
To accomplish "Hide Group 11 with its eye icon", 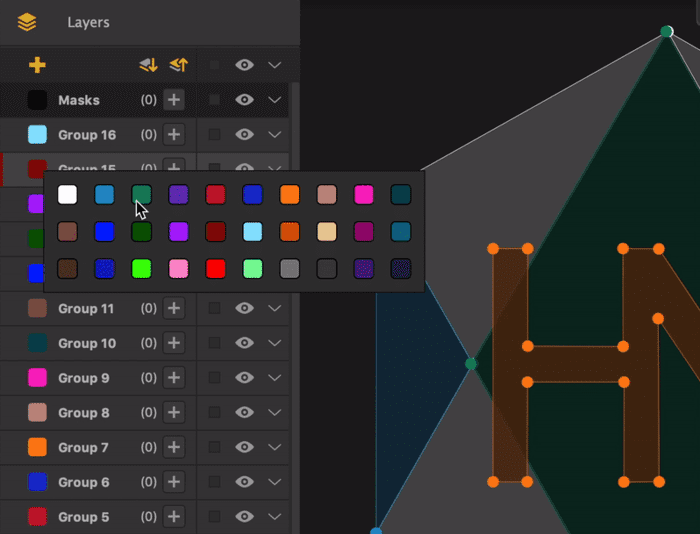I will (244, 308).
